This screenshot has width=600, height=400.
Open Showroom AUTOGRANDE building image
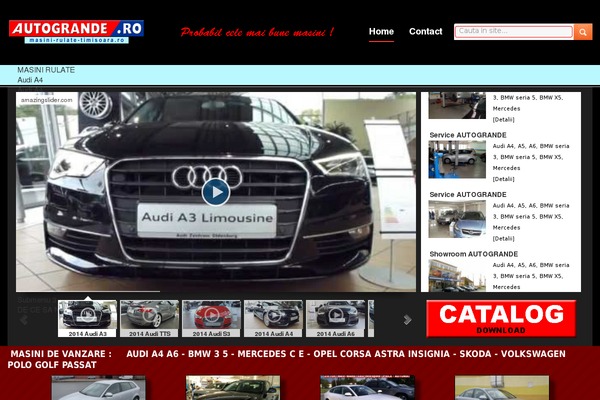point(457,276)
